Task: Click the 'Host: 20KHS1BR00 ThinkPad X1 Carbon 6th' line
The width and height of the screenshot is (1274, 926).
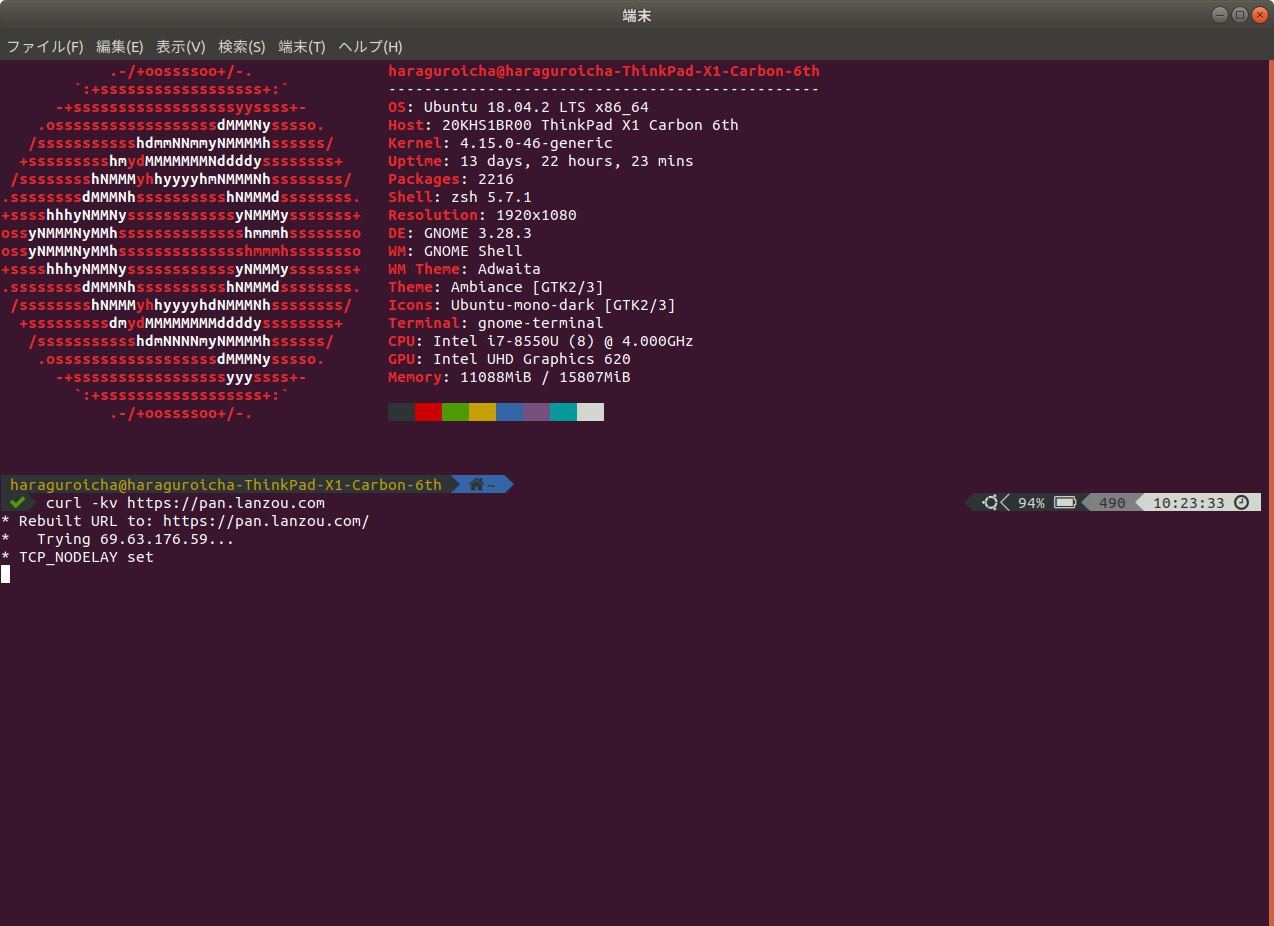Action: click(x=563, y=125)
